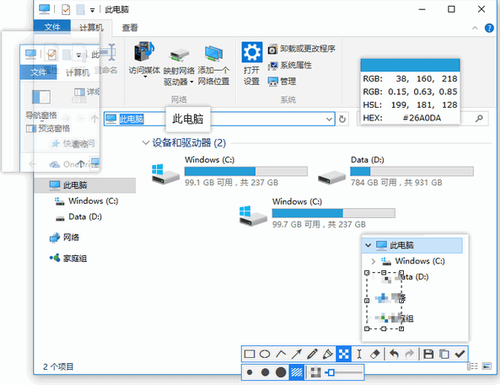Collapse the 设备和驱动器 group
Viewport: 500px width, 385px height.
[x=145, y=143]
